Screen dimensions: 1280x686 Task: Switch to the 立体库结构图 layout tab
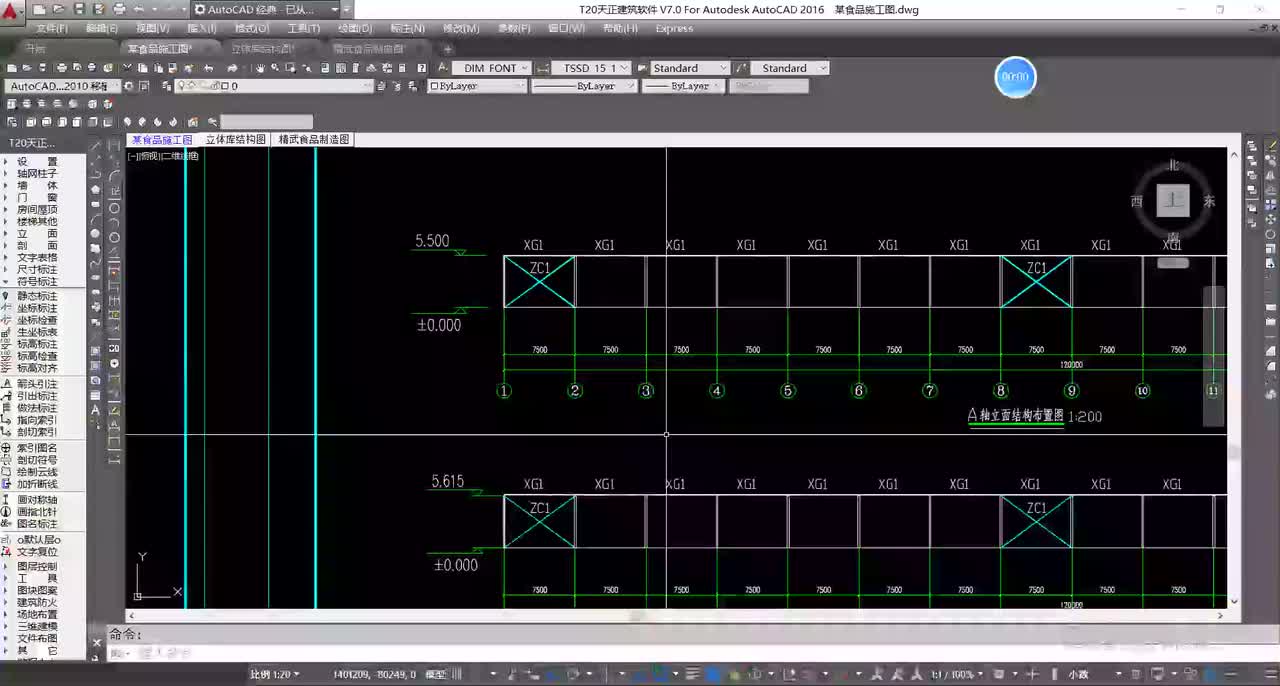tap(236, 140)
